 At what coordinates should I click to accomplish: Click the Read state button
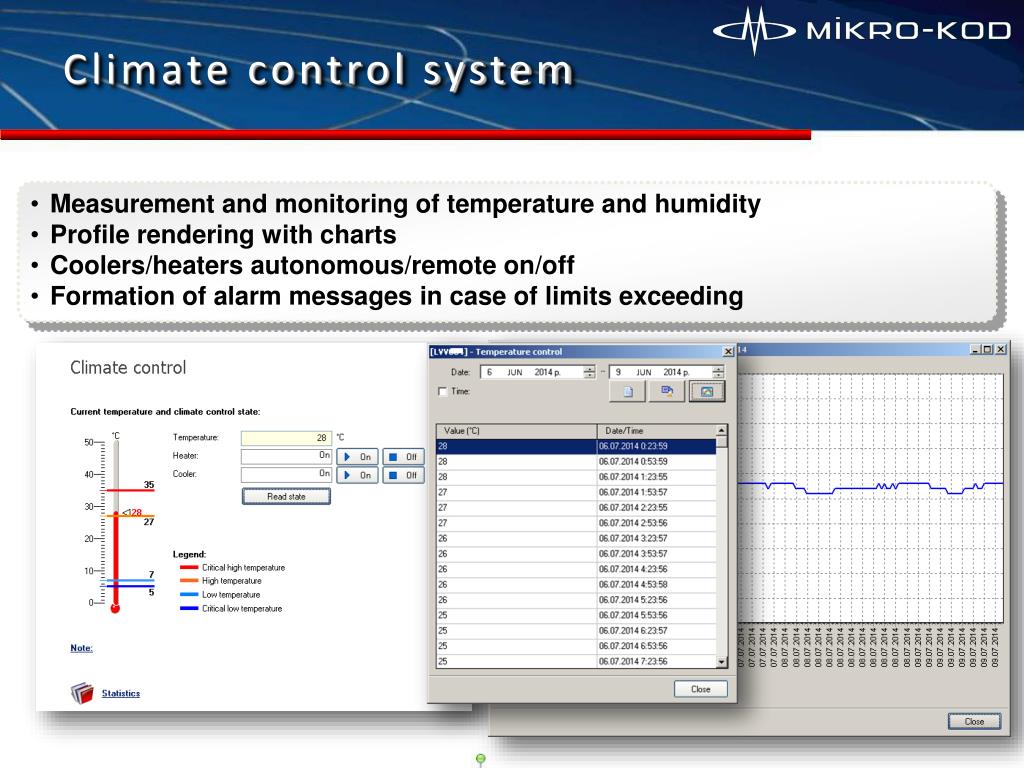(286, 496)
